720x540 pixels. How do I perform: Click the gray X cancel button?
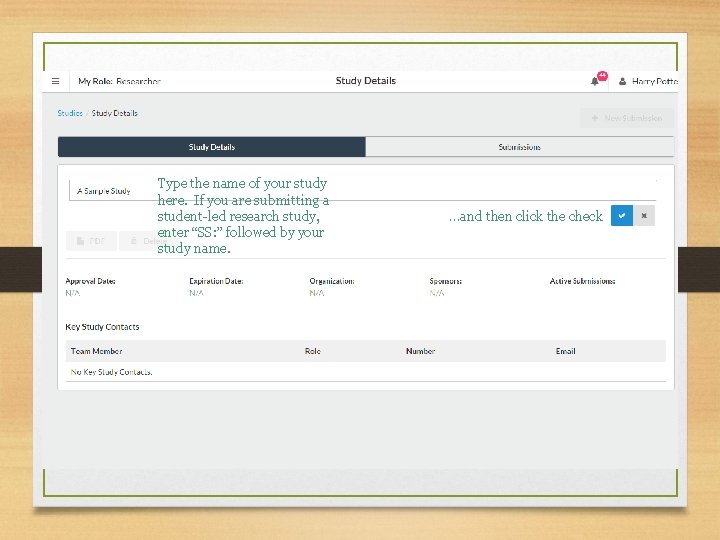[644, 215]
